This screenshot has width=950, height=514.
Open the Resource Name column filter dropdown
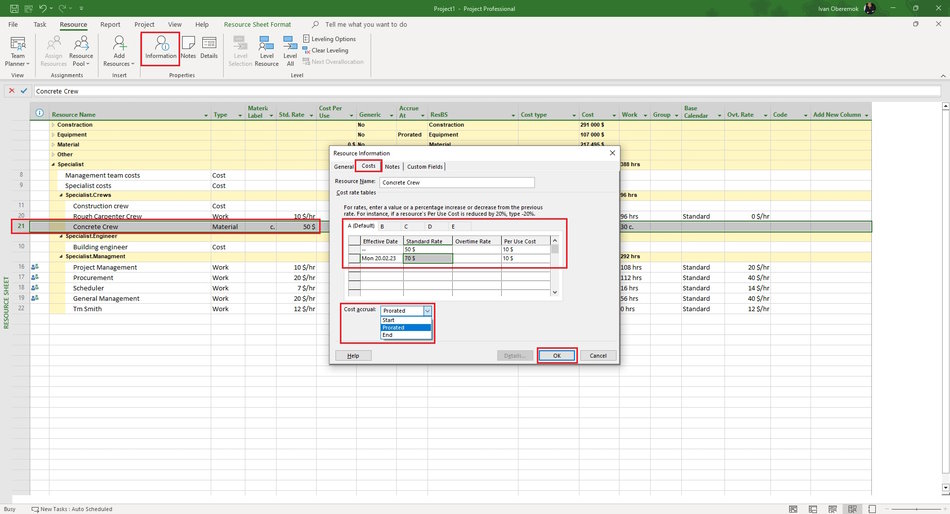pos(205,115)
